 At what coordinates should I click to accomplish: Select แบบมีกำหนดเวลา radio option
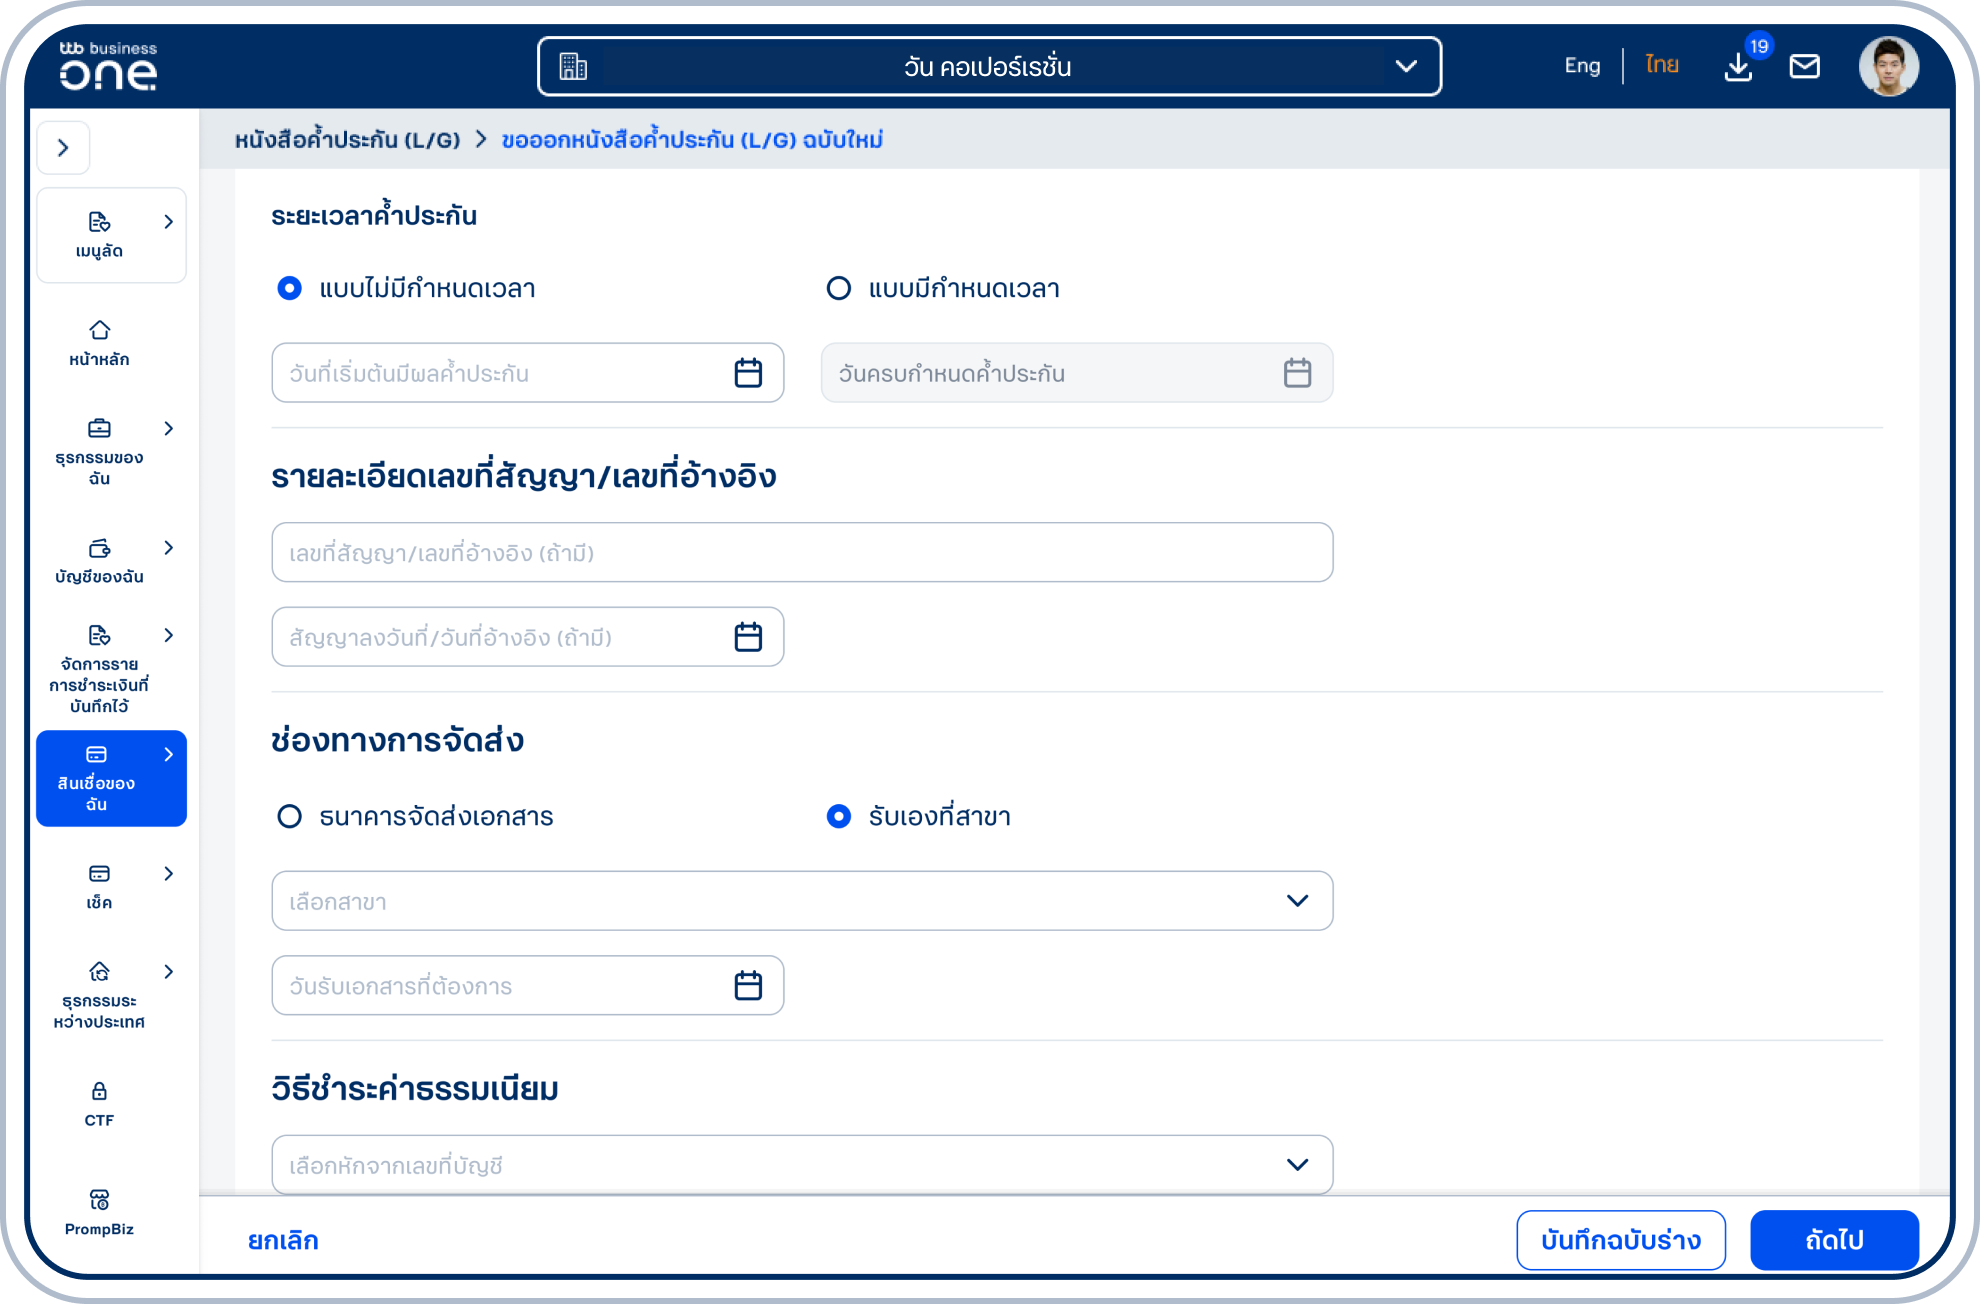coord(839,289)
